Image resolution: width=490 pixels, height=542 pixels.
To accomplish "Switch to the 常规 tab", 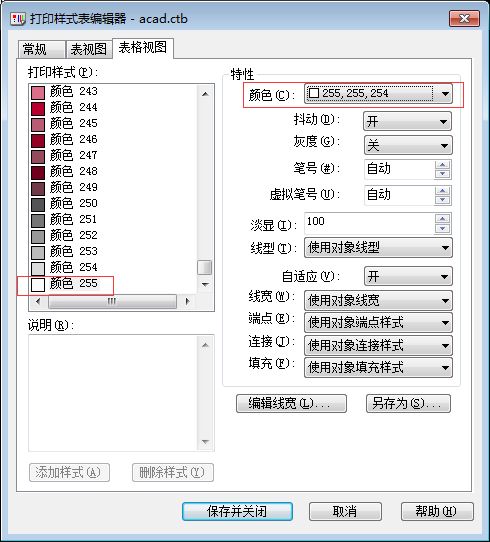I will click(41, 49).
